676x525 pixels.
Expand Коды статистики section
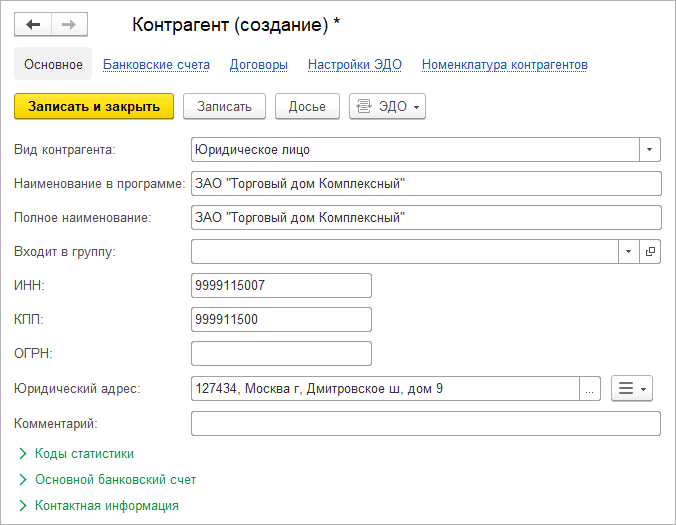(84, 454)
